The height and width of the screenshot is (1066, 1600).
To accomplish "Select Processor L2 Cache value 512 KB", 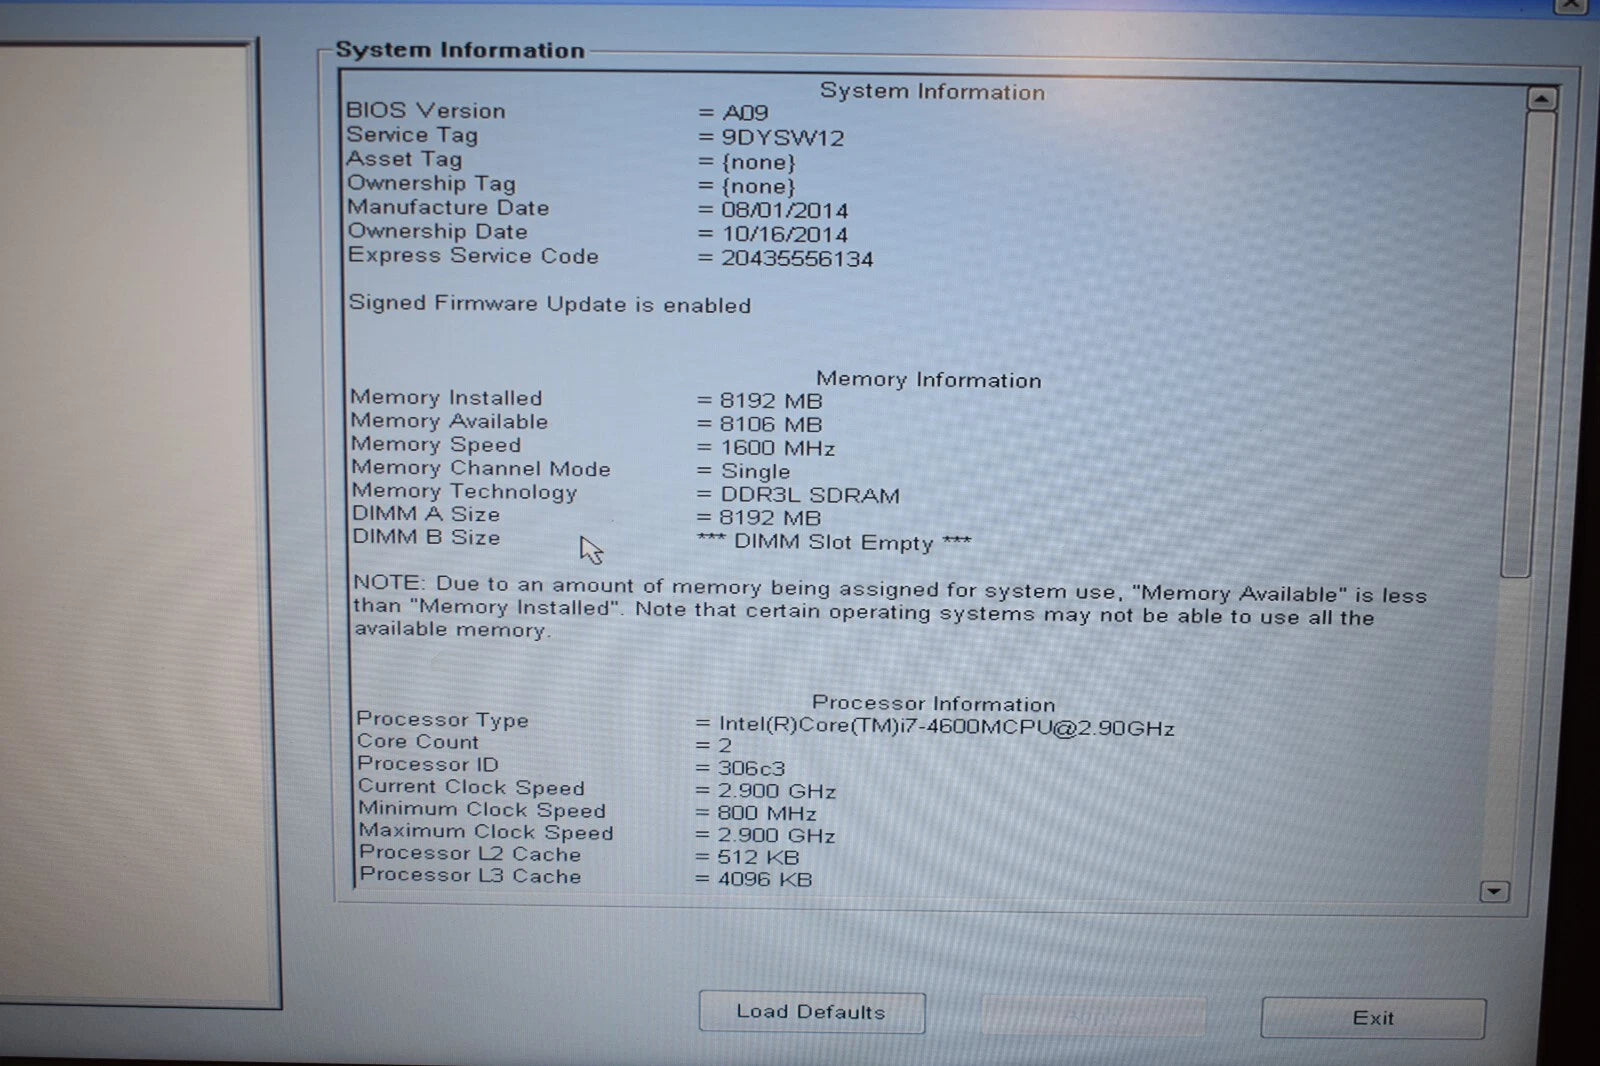I will point(758,858).
